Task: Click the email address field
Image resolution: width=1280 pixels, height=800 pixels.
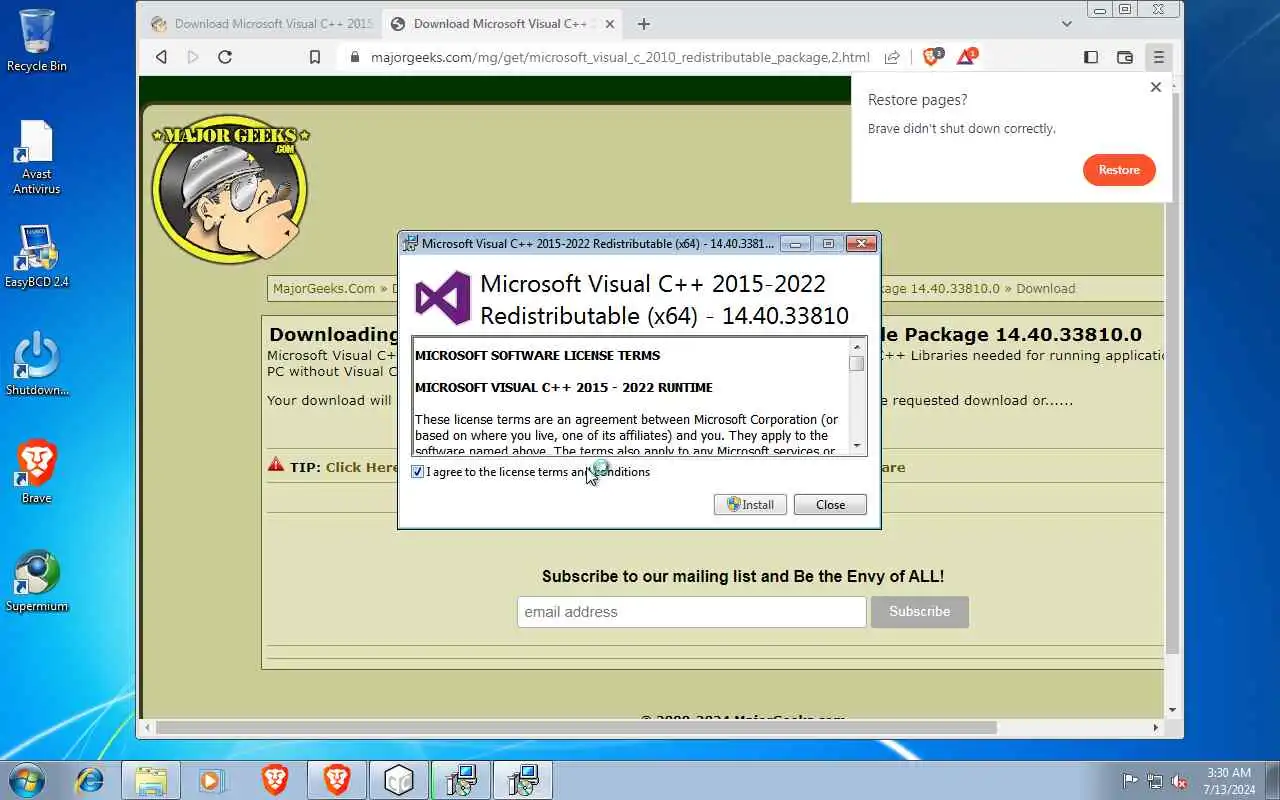Action: click(692, 611)
